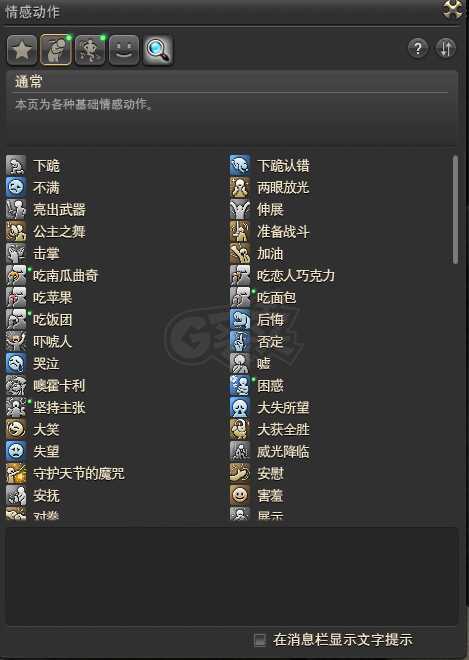Select the 害羞 shy emote icon
The image size is (469, 660).
point(240,495)
